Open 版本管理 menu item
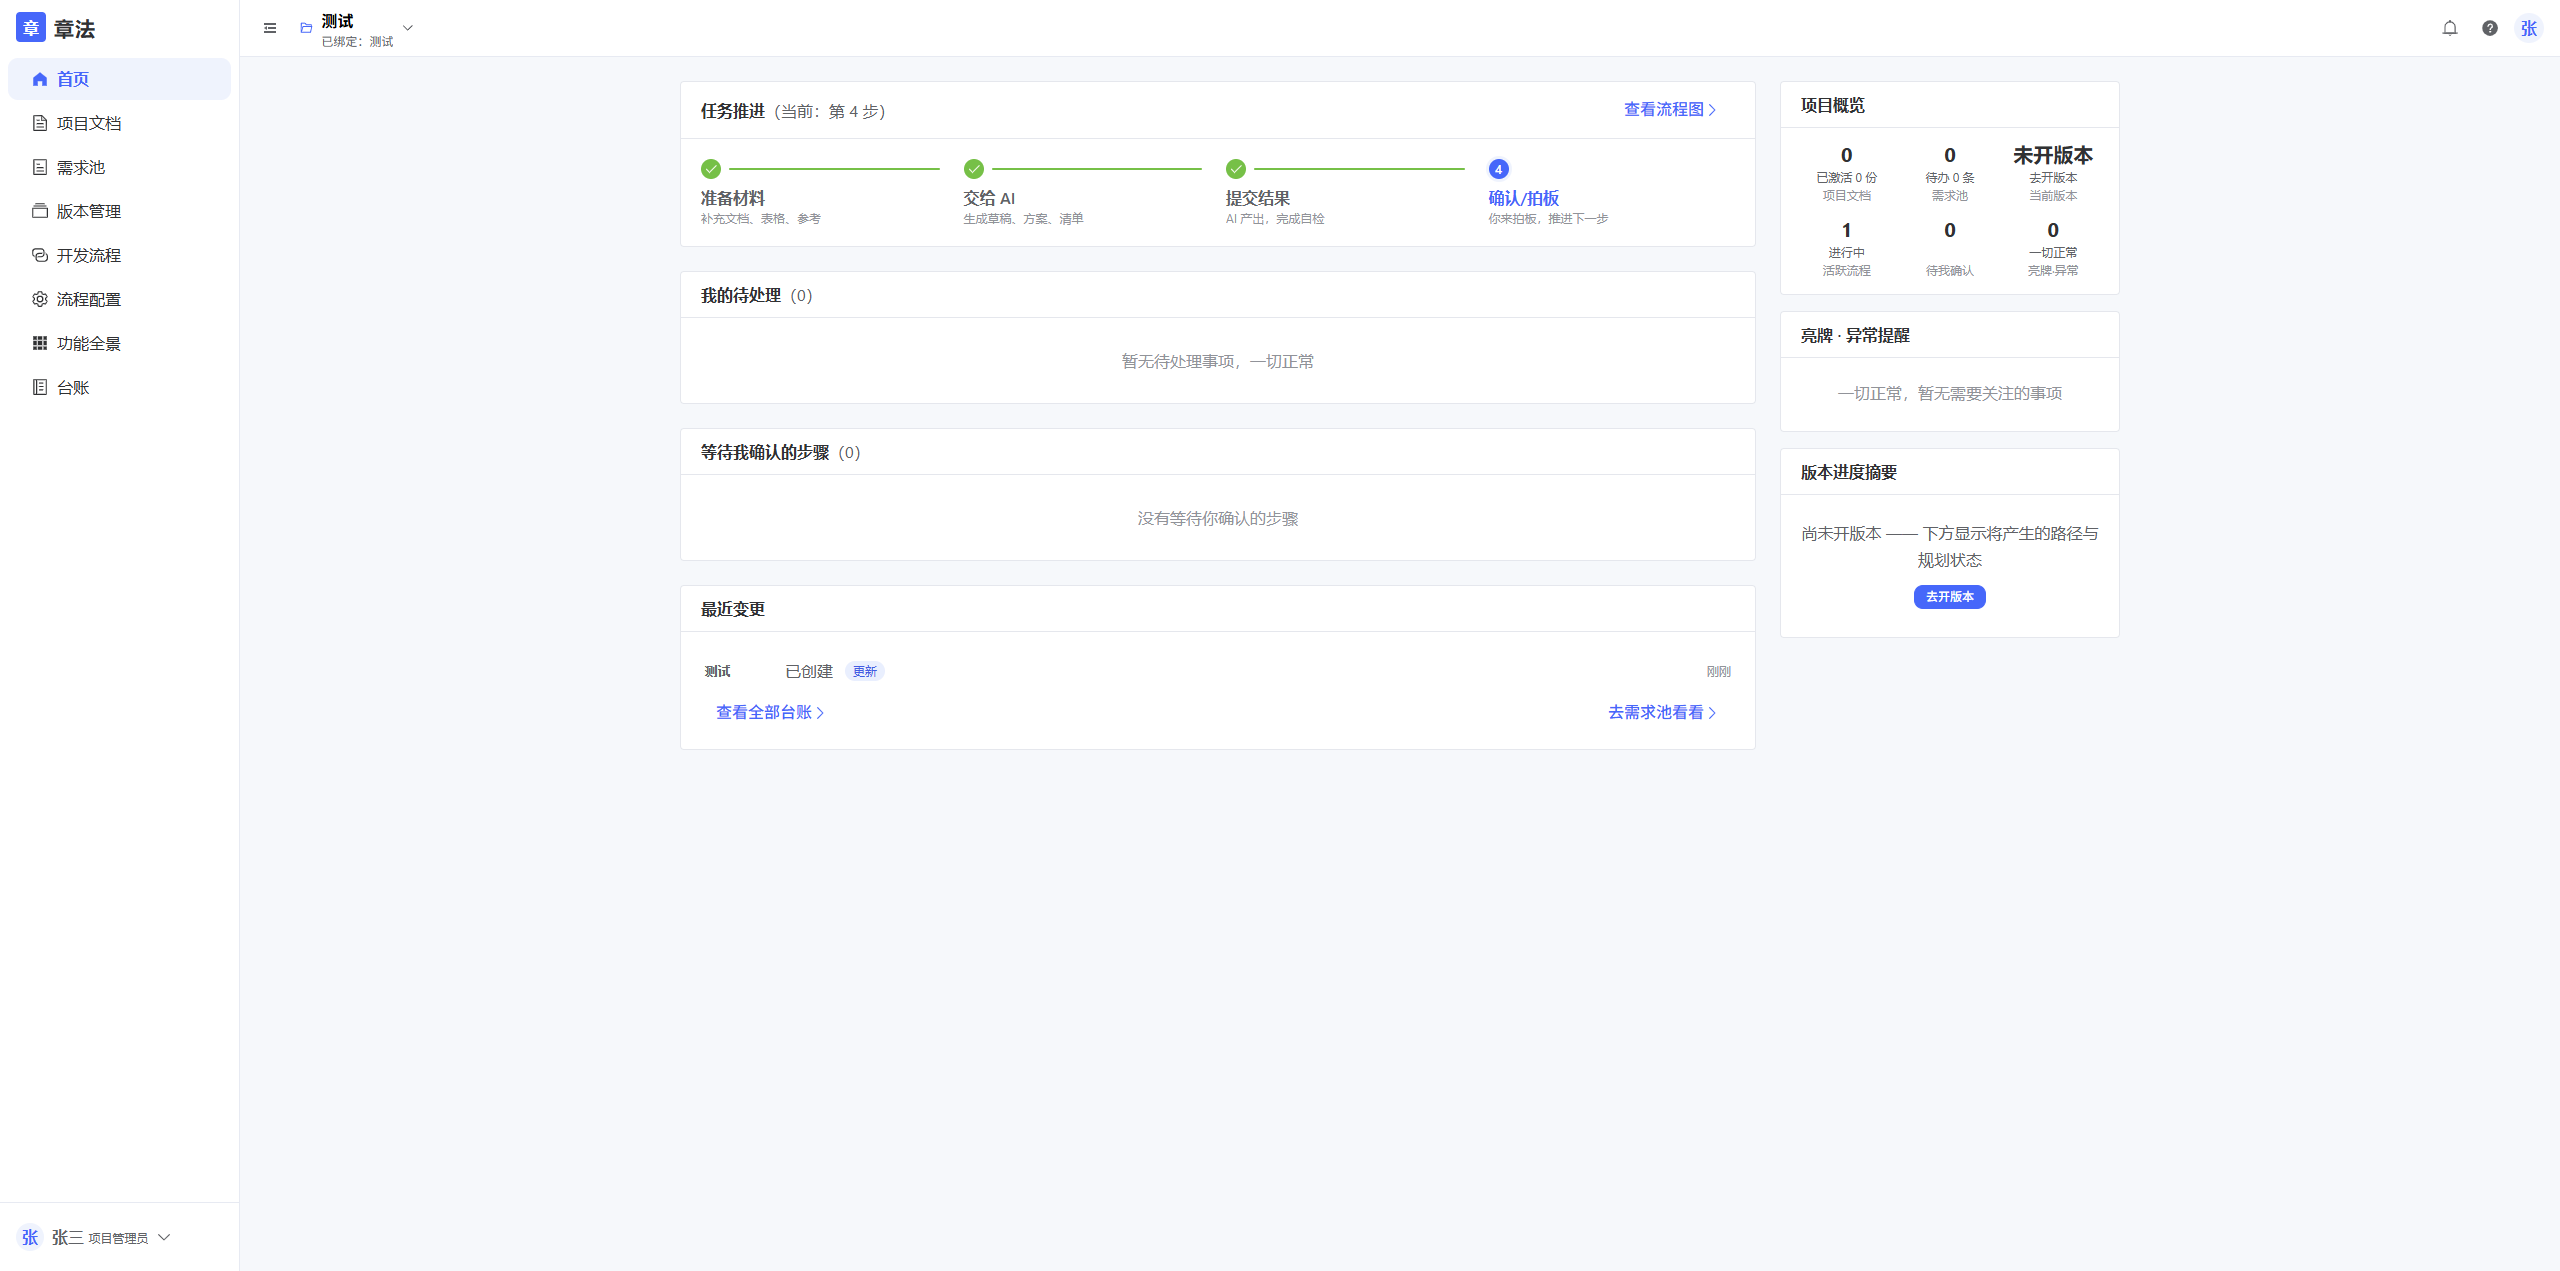The image size is (2560, 1271). (119, 211)
